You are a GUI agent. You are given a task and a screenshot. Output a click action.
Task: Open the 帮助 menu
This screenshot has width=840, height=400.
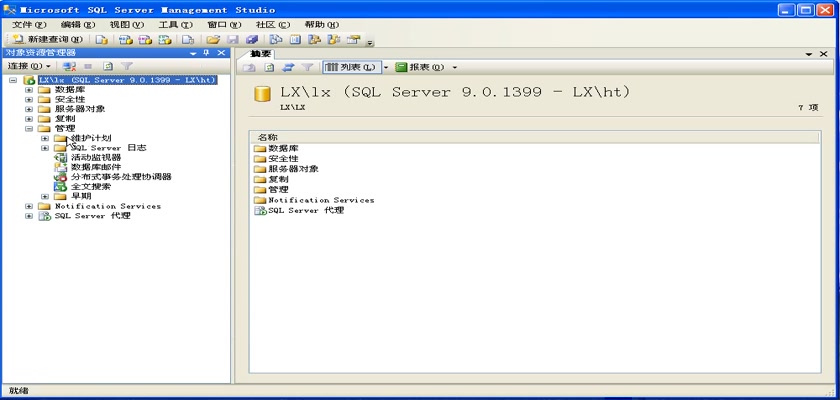pyautogui.click(x=321, y=25)
